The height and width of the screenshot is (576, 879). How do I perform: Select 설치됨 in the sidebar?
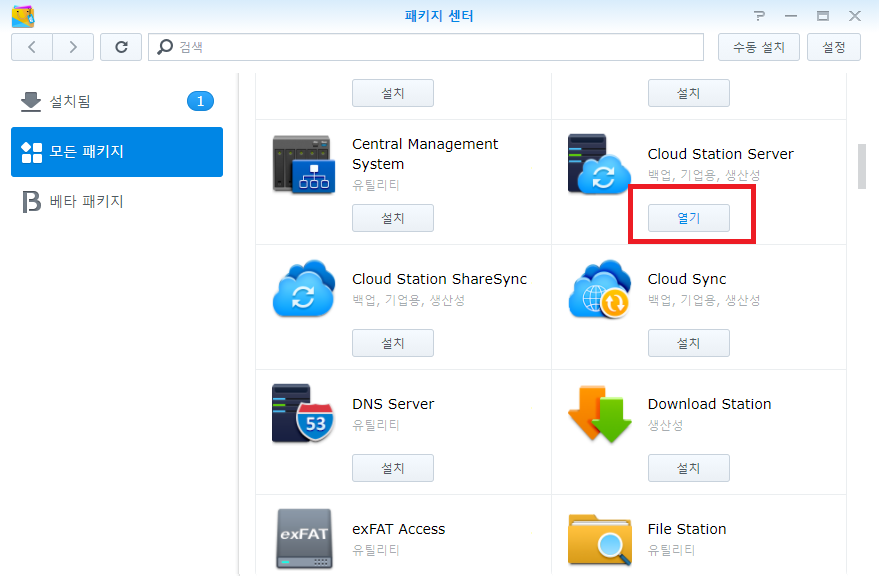[x=117, y=102]
